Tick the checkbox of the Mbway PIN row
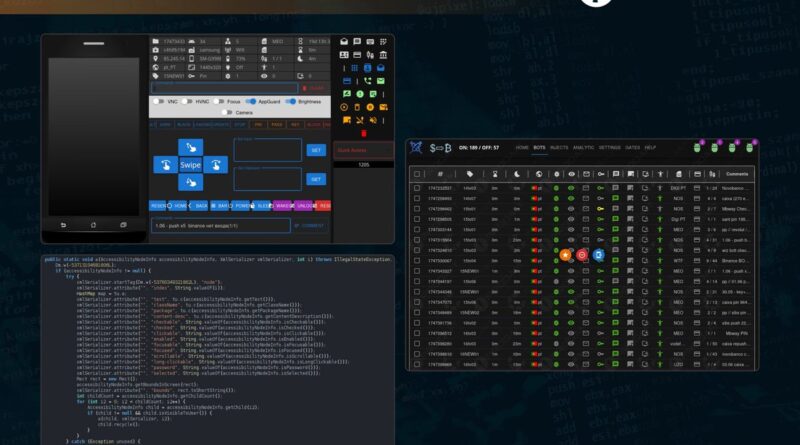This screenshot has height=445, width=800. tap(417, 333)
